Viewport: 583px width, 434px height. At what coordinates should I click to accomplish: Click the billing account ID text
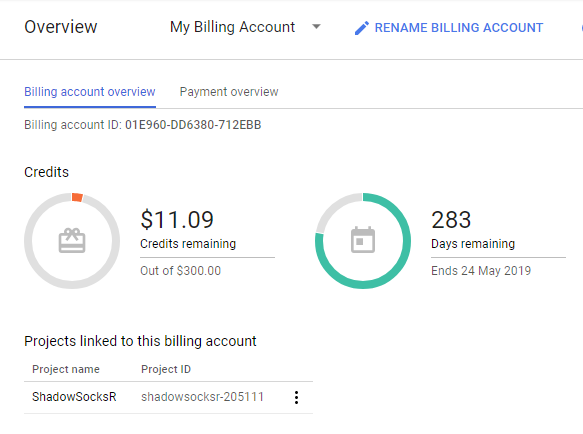tap(143, 125)
